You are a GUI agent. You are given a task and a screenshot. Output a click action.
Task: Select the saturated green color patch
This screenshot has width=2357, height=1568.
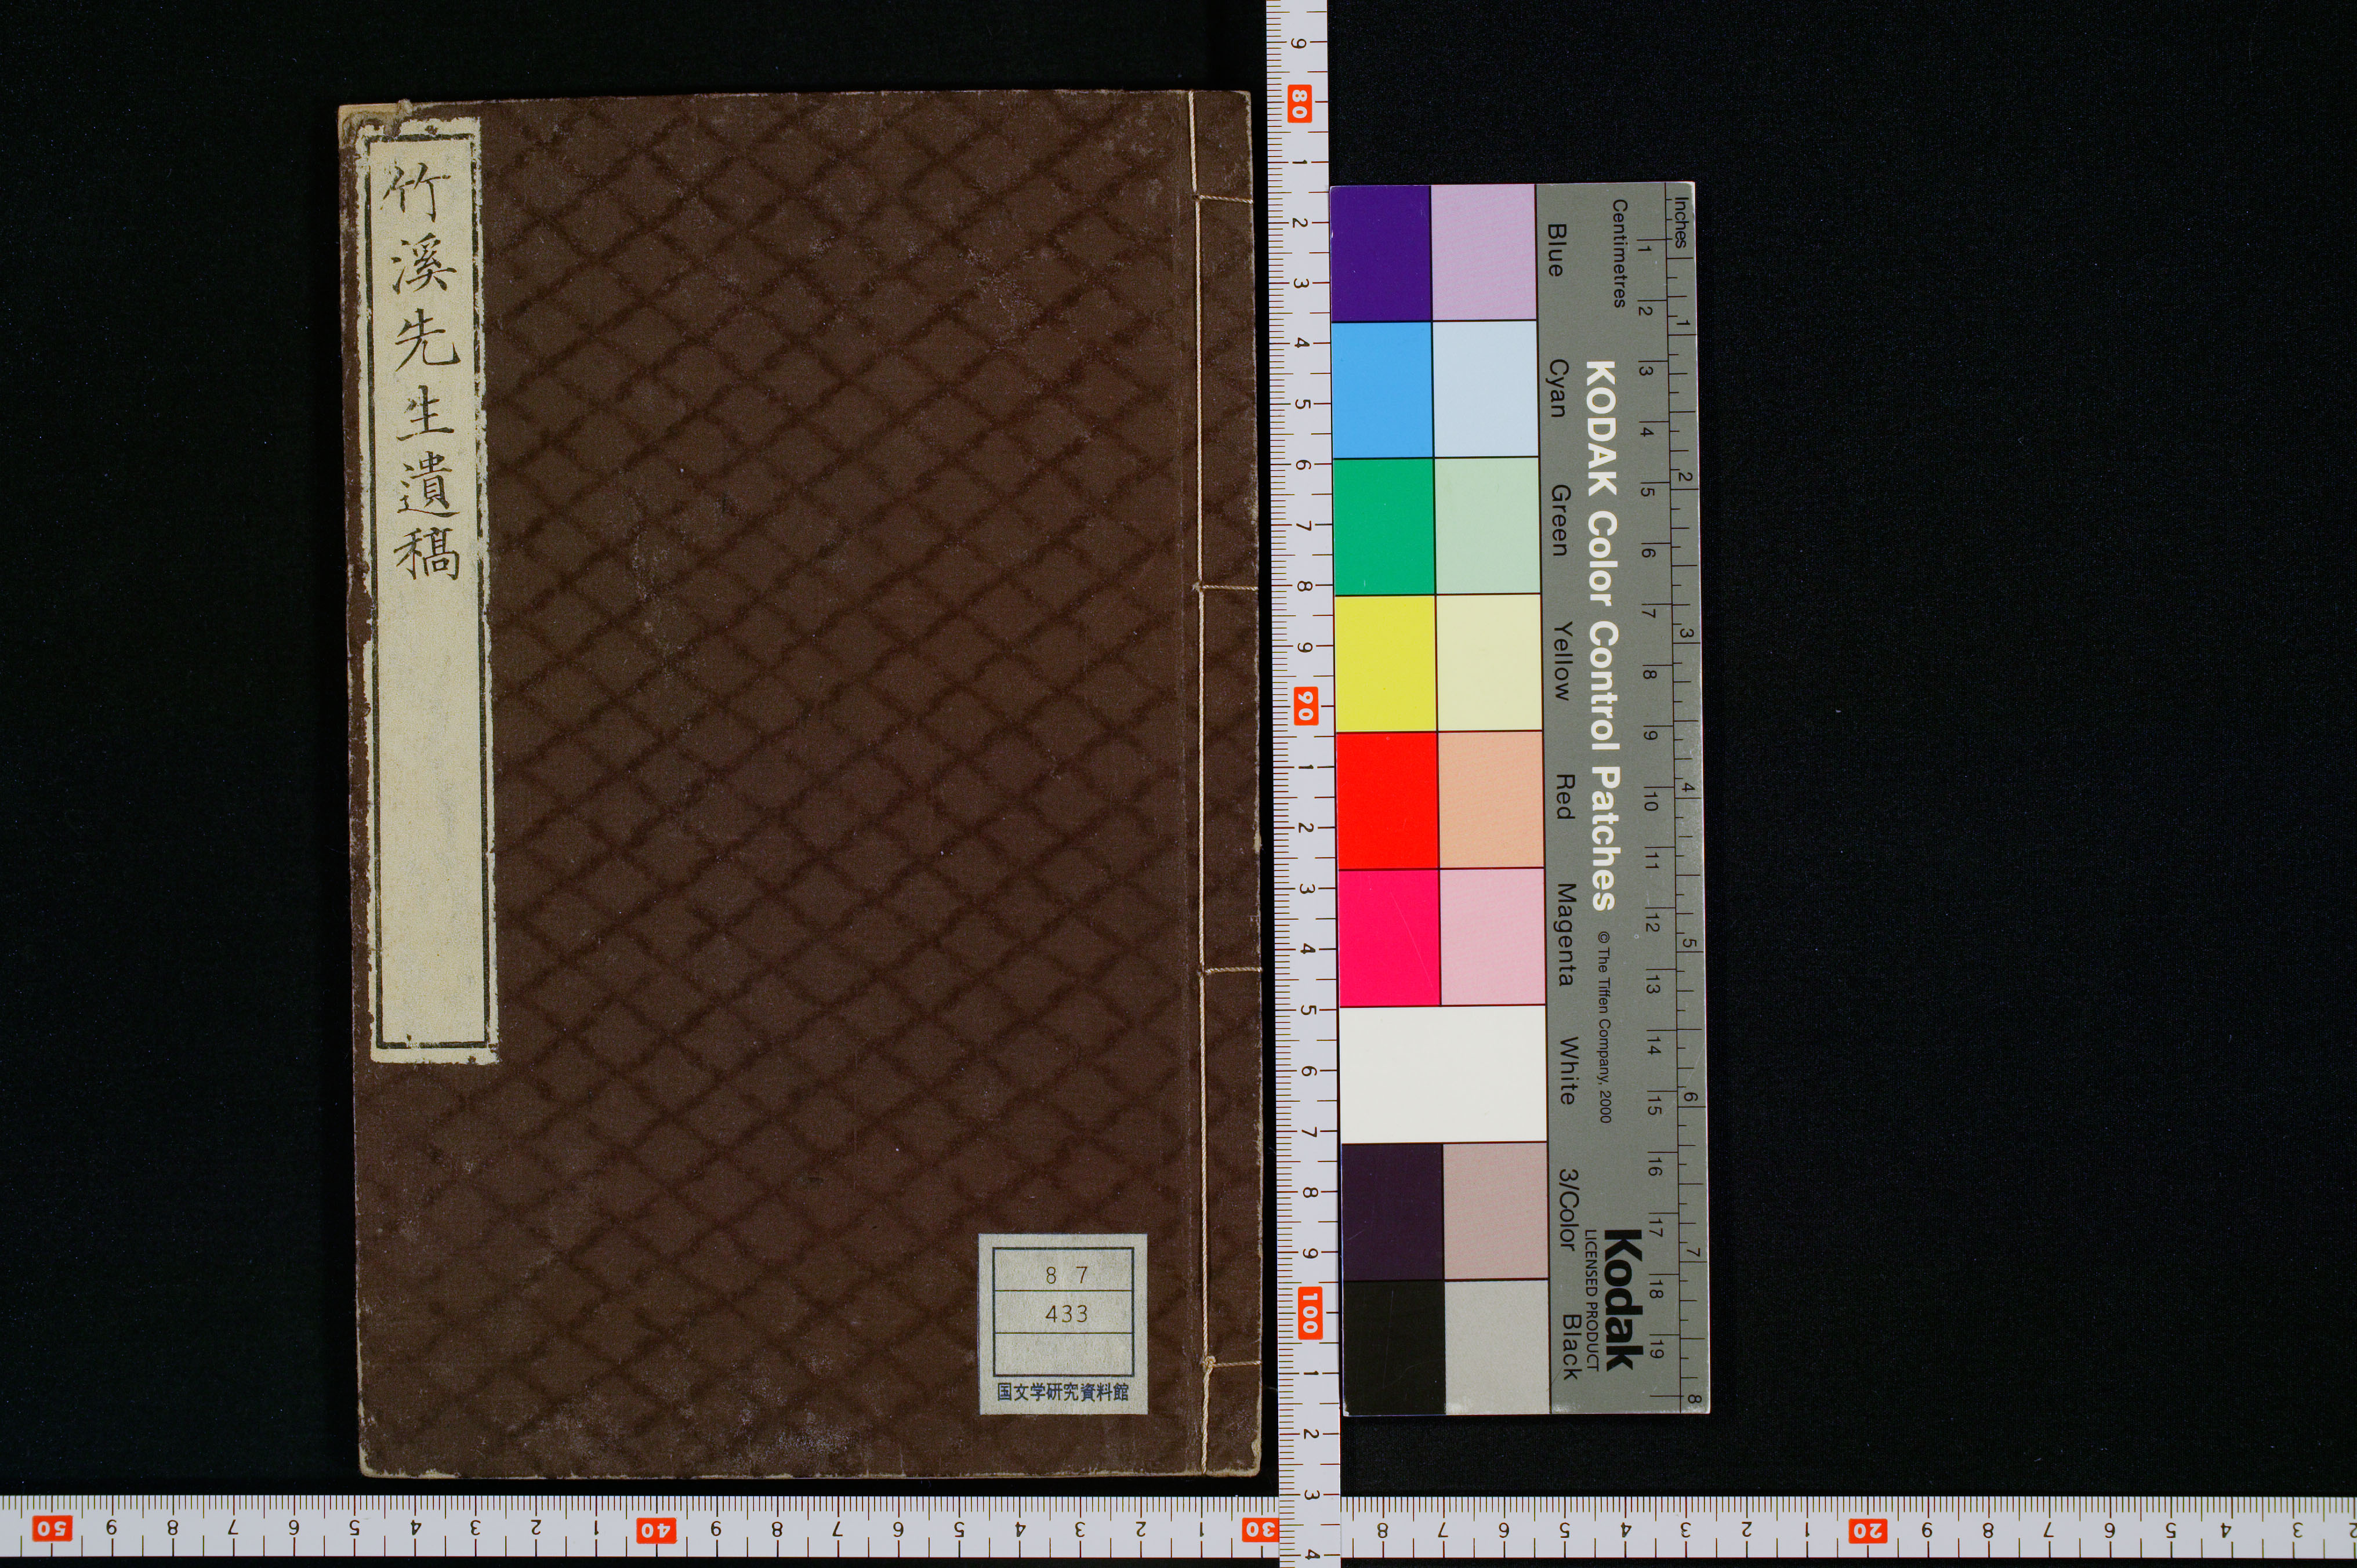[1383, 526]
